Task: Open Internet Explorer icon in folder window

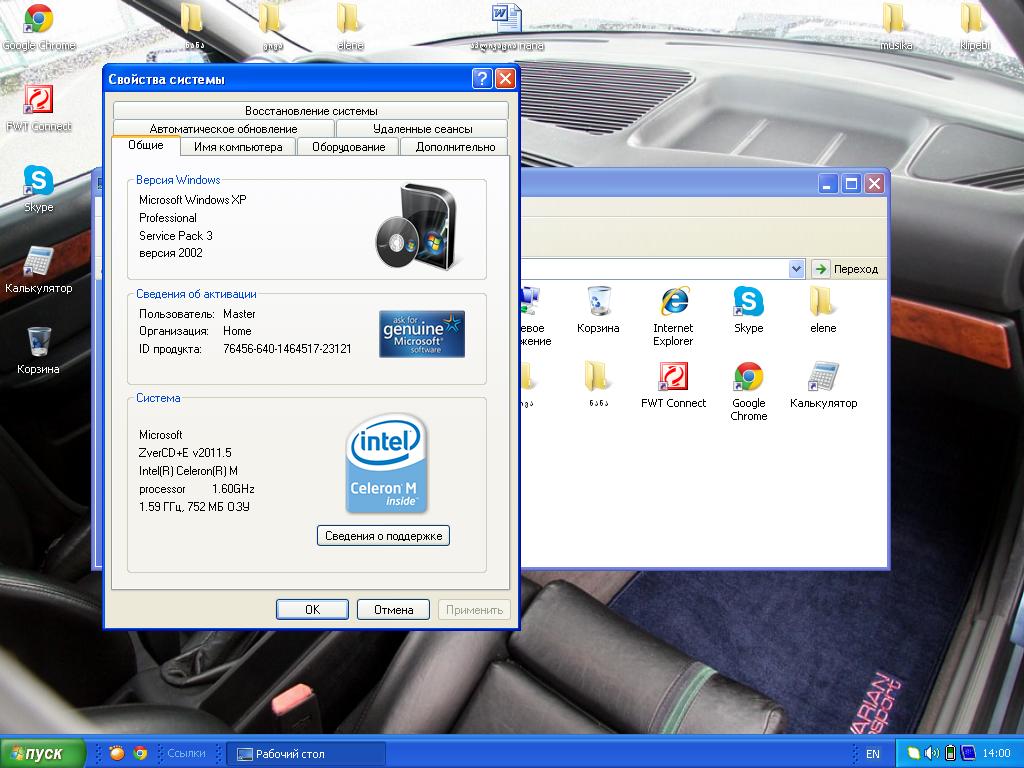Action: [x=673, y=303]
